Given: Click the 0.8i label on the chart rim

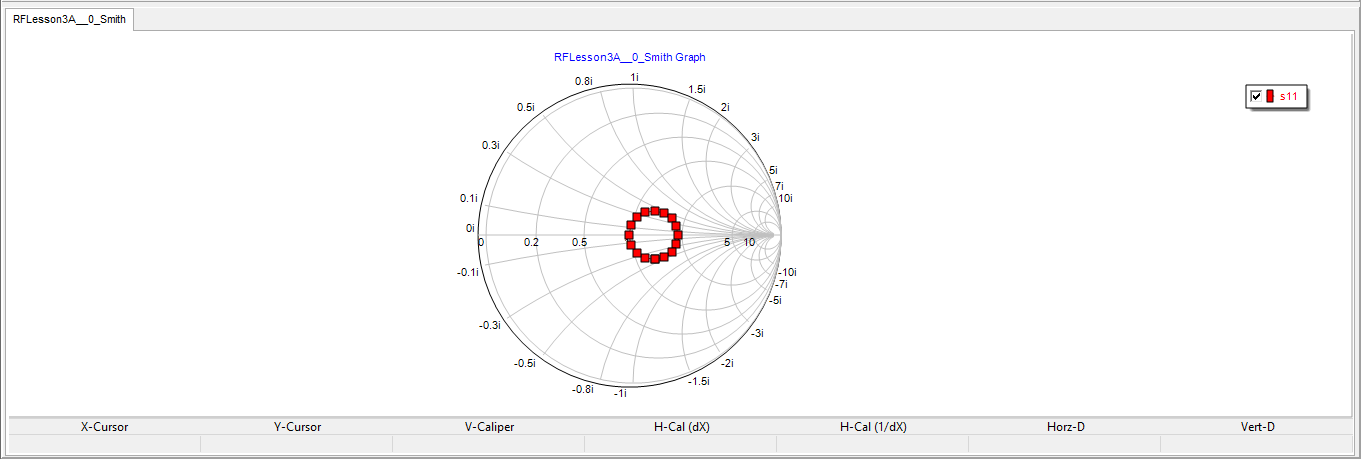Looking at the screenshot, I should (x=583, y=81).
